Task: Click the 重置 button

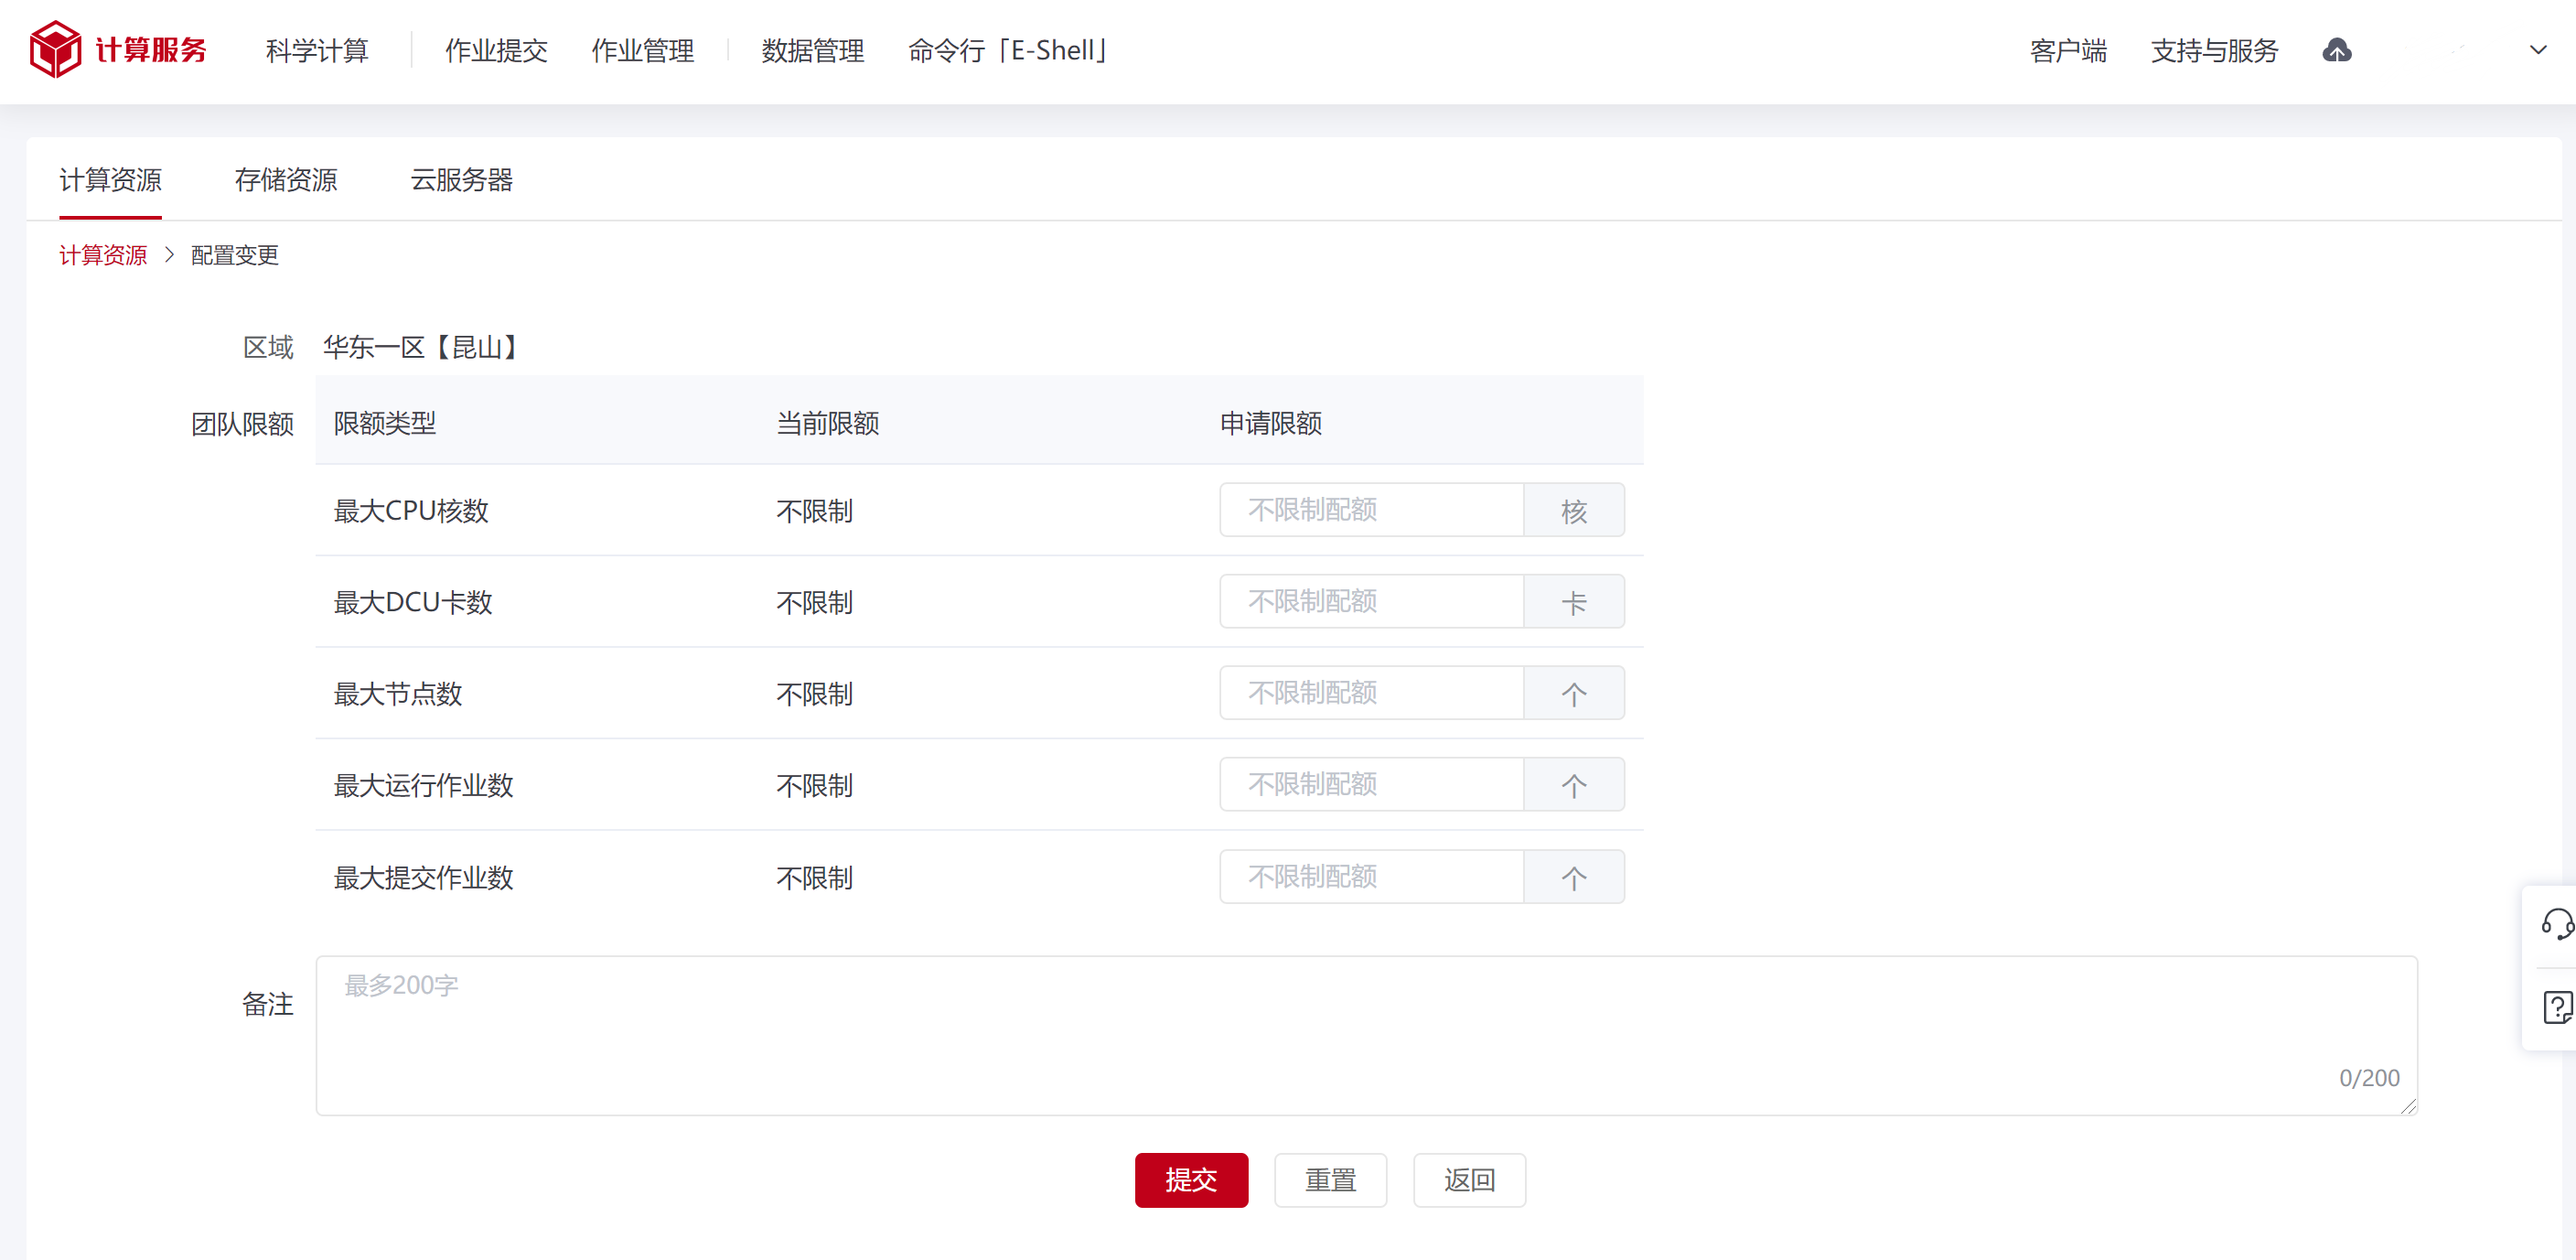Action: 1330,1180
